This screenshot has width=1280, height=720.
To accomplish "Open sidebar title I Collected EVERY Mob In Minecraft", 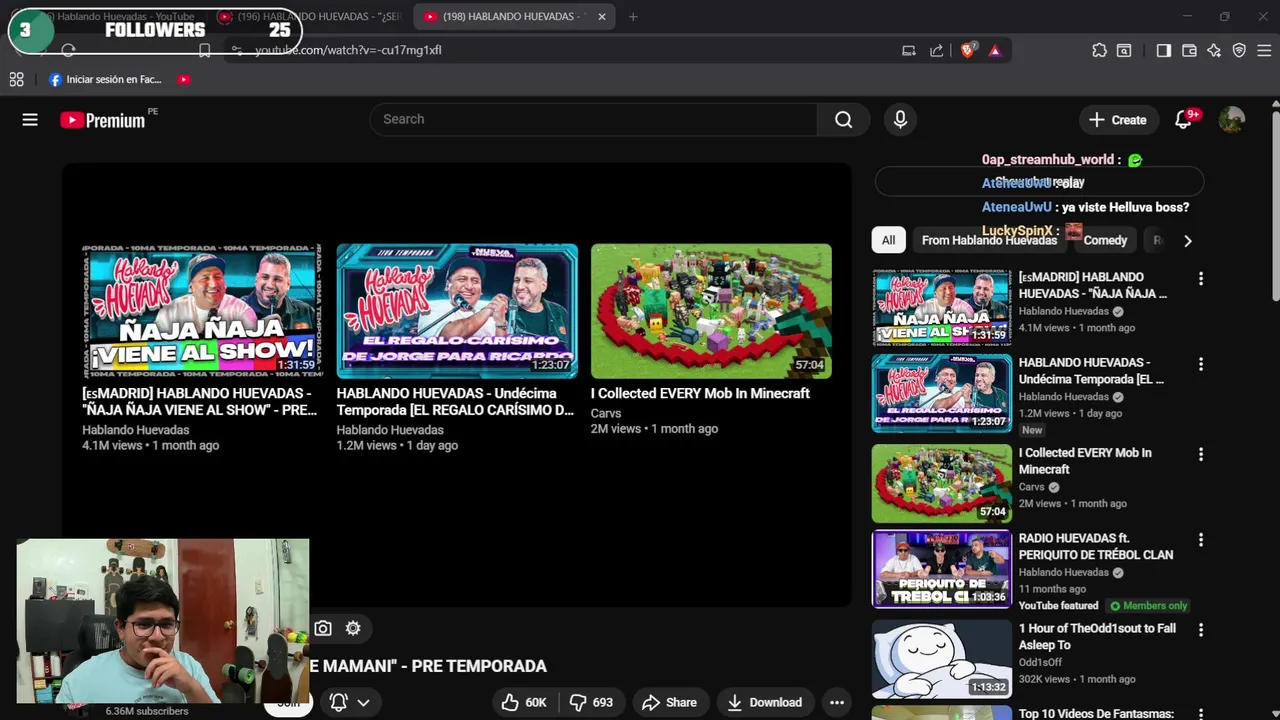I will [1085, 461].
